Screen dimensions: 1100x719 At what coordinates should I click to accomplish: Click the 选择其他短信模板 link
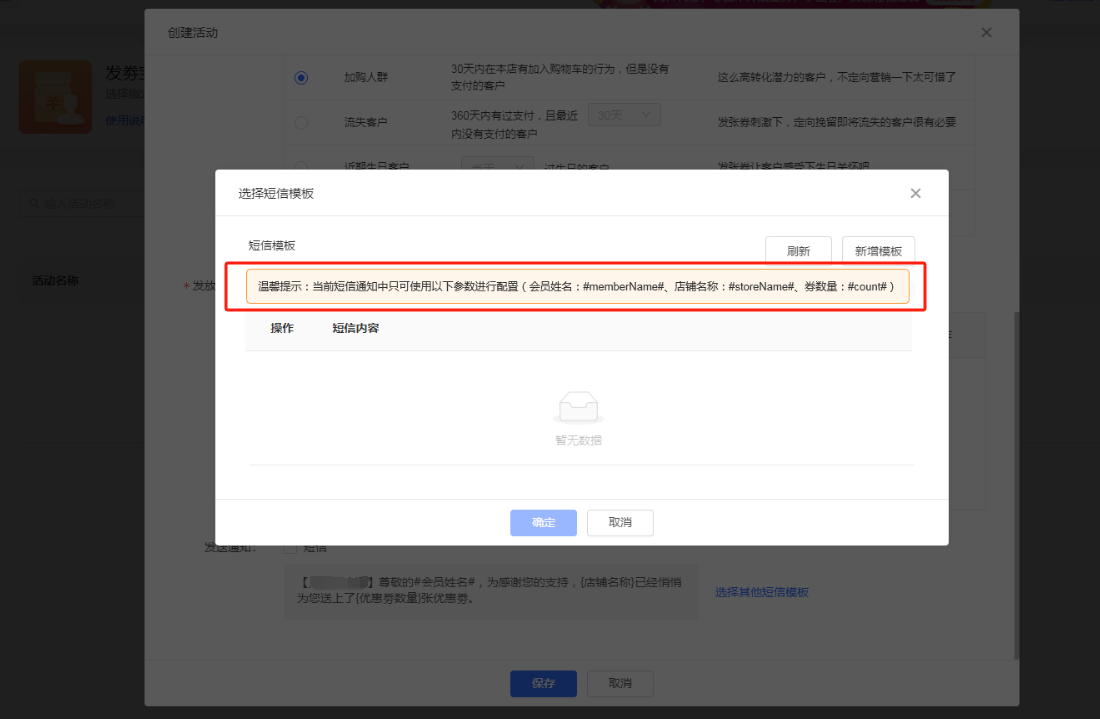(x=762, y=592)
